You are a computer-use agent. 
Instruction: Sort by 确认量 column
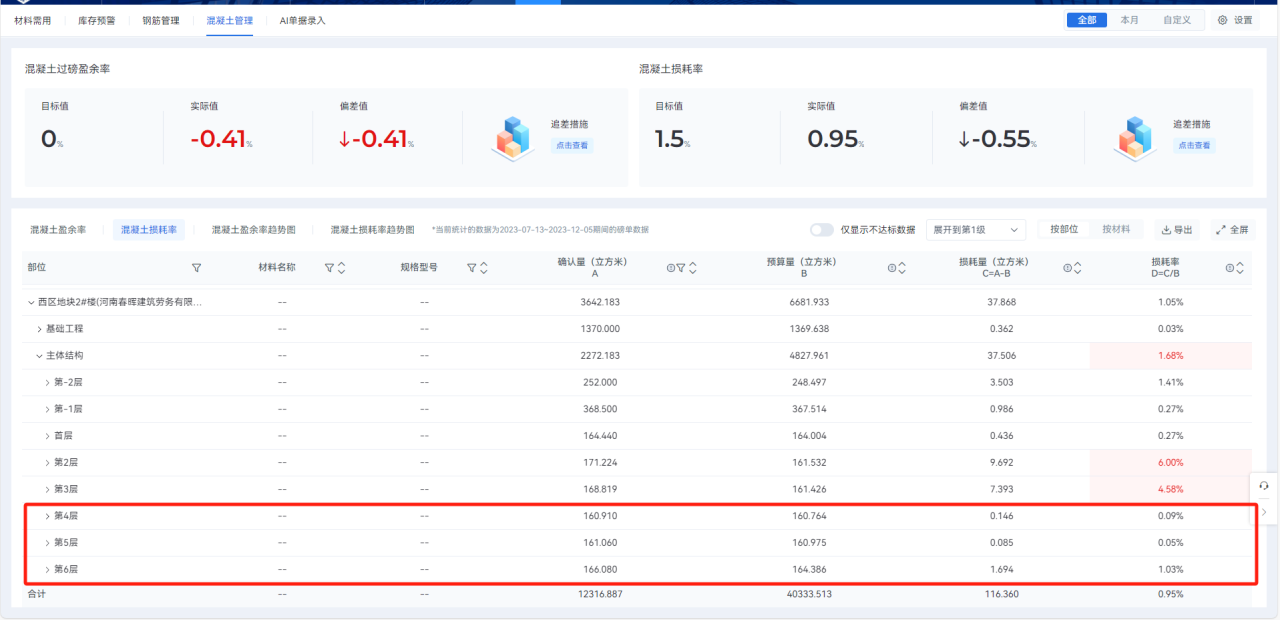pos(693,268)
